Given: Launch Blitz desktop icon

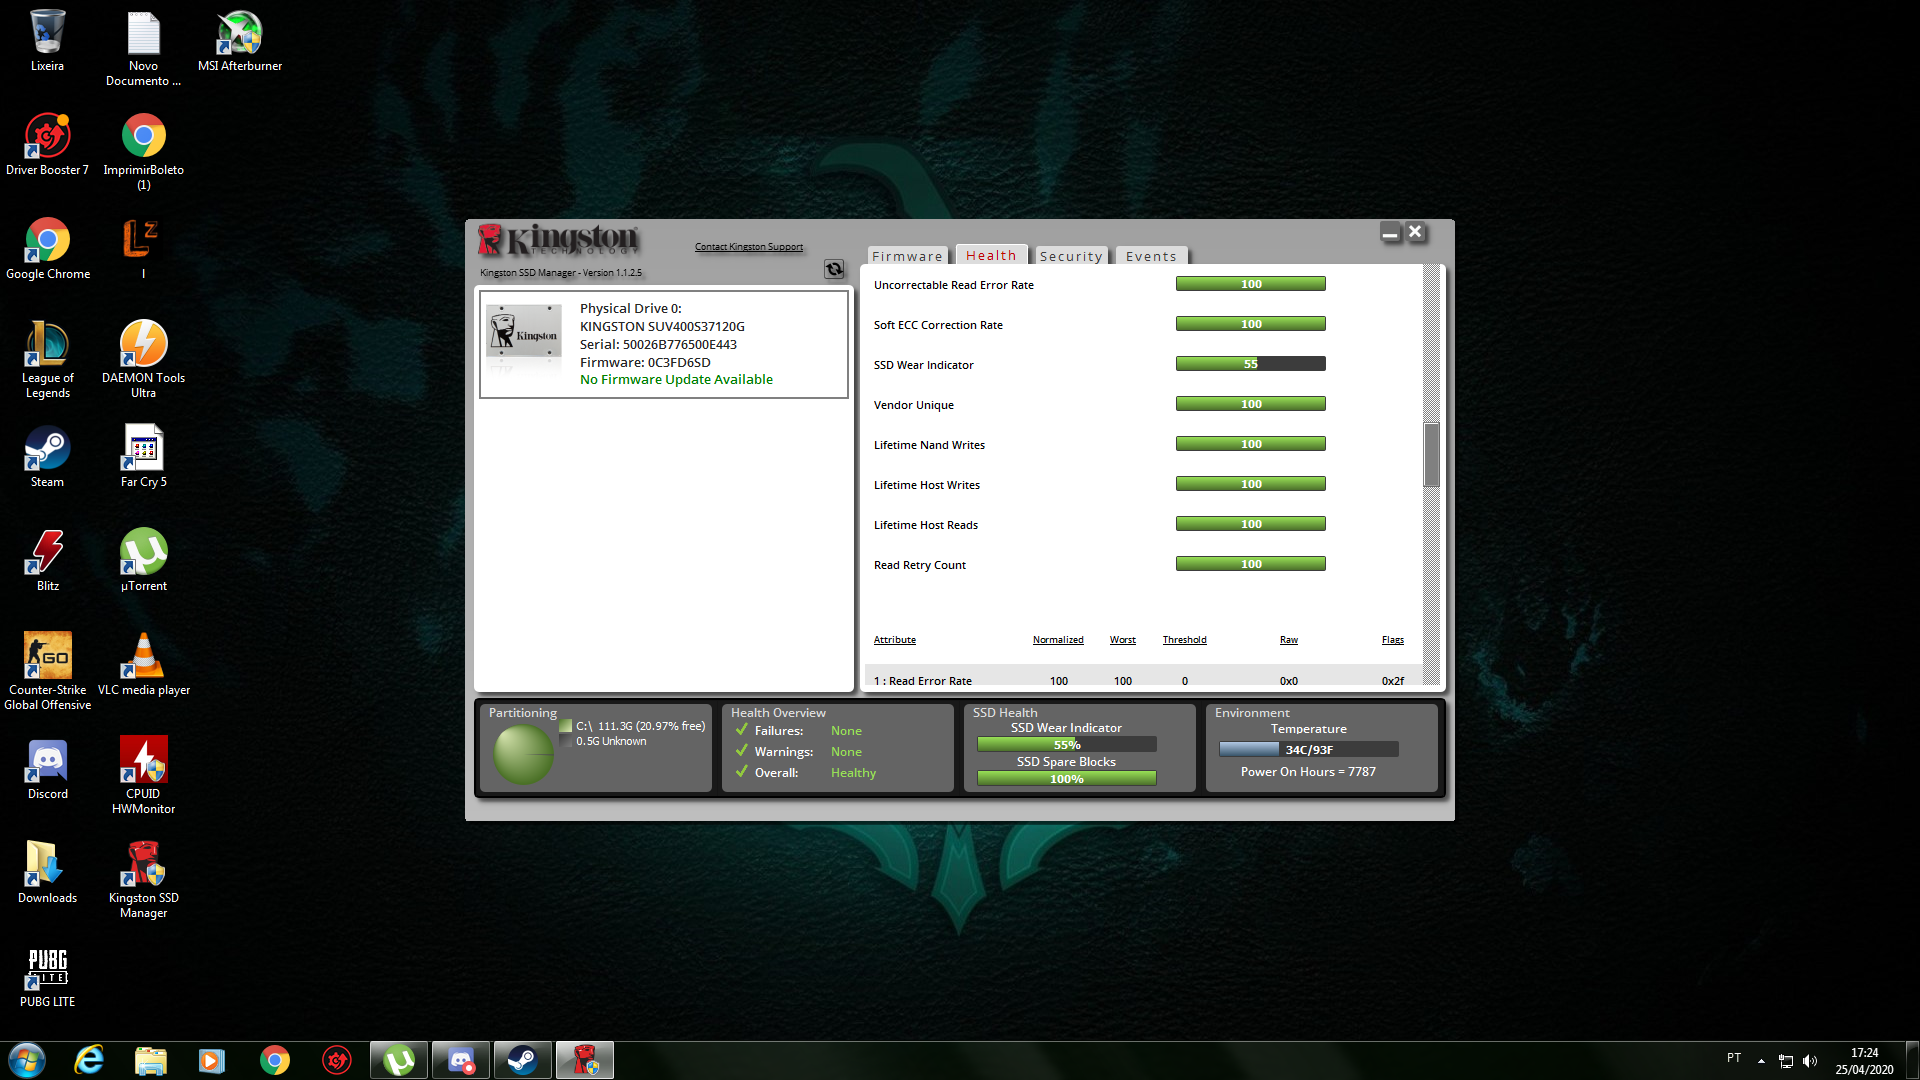Looking at the screenshot, I should click(x=47, y=561).
